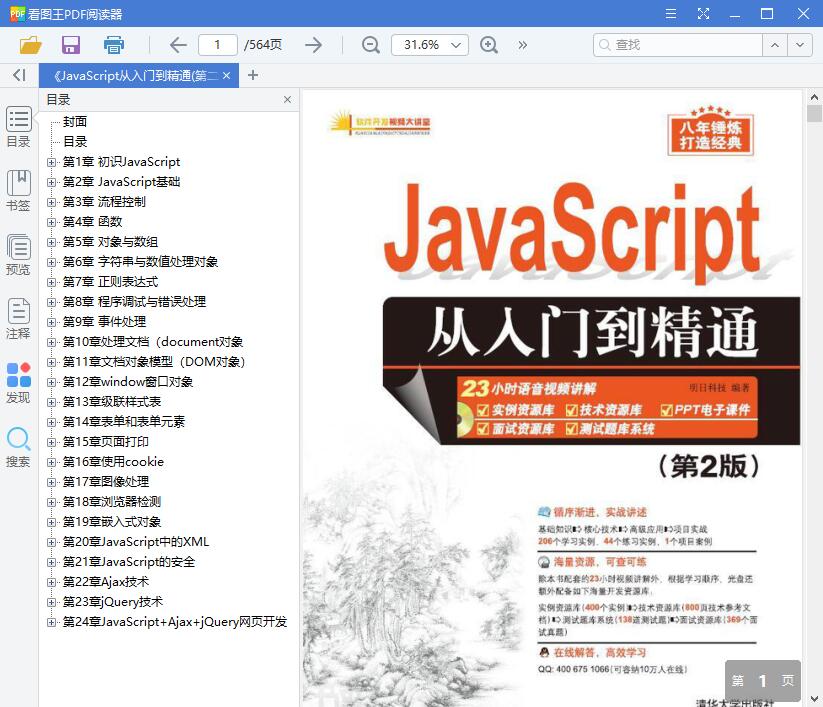Close the 目录 panel
Viewport: 823px width, 707px height.
(287, 99)
